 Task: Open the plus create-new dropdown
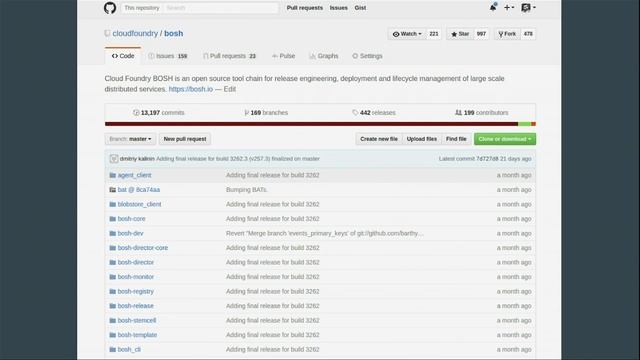click(509, 7)
